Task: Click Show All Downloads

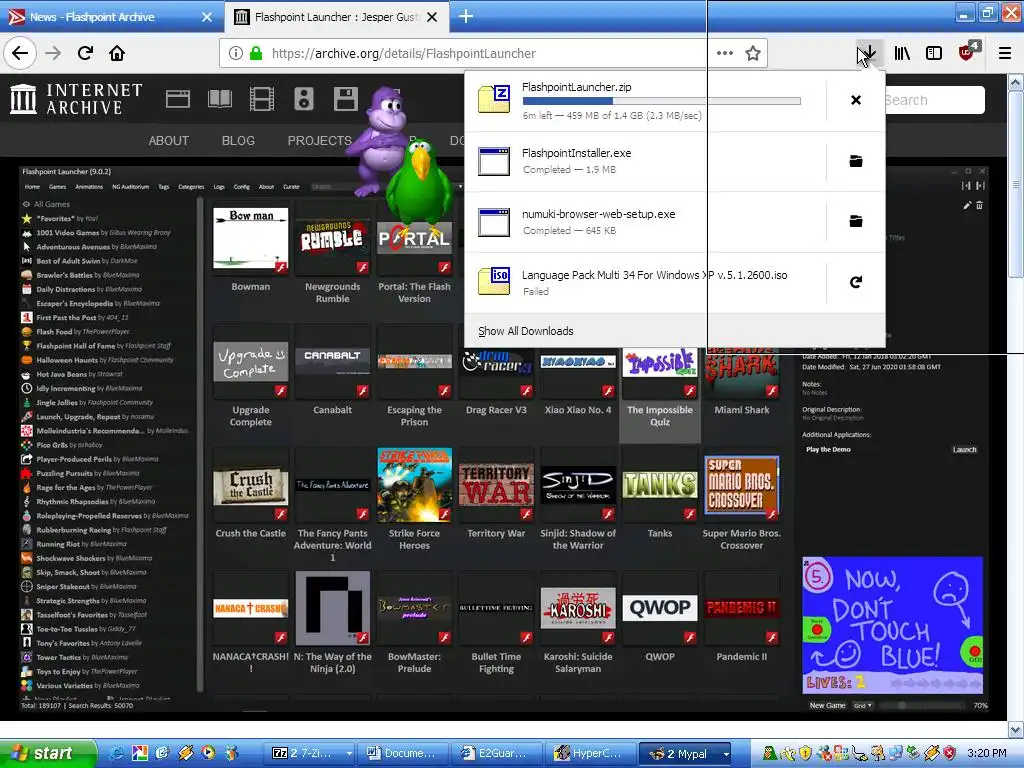Action: (525, 331)
